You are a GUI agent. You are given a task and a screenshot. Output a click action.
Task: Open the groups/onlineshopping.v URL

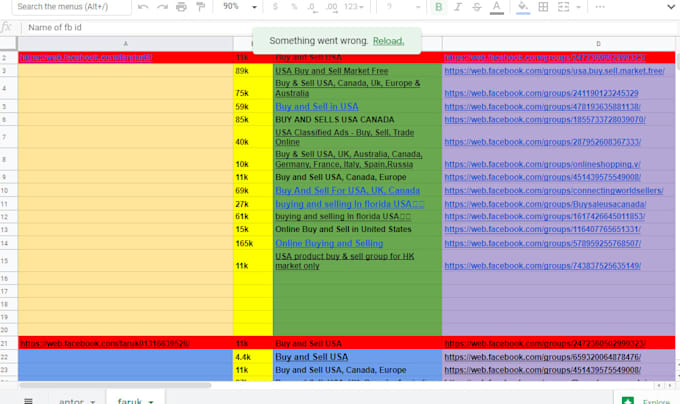(x=542, y=164)
